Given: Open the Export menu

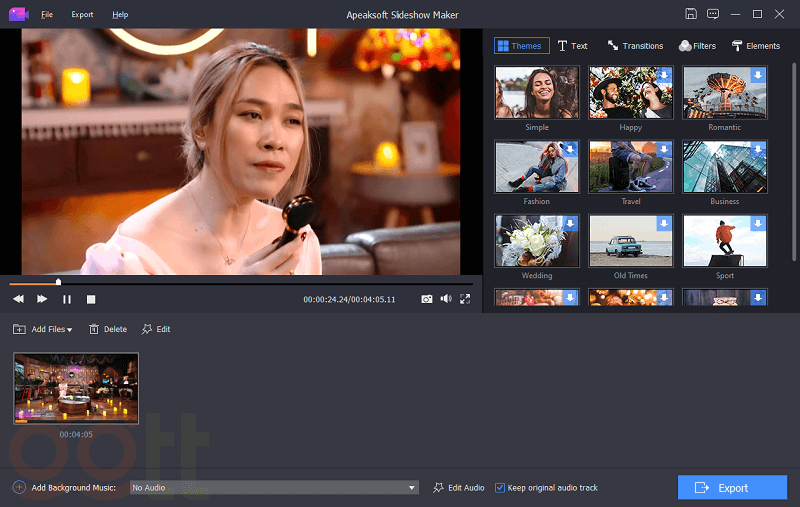Looking at the screenshot, I should point(82,15).
